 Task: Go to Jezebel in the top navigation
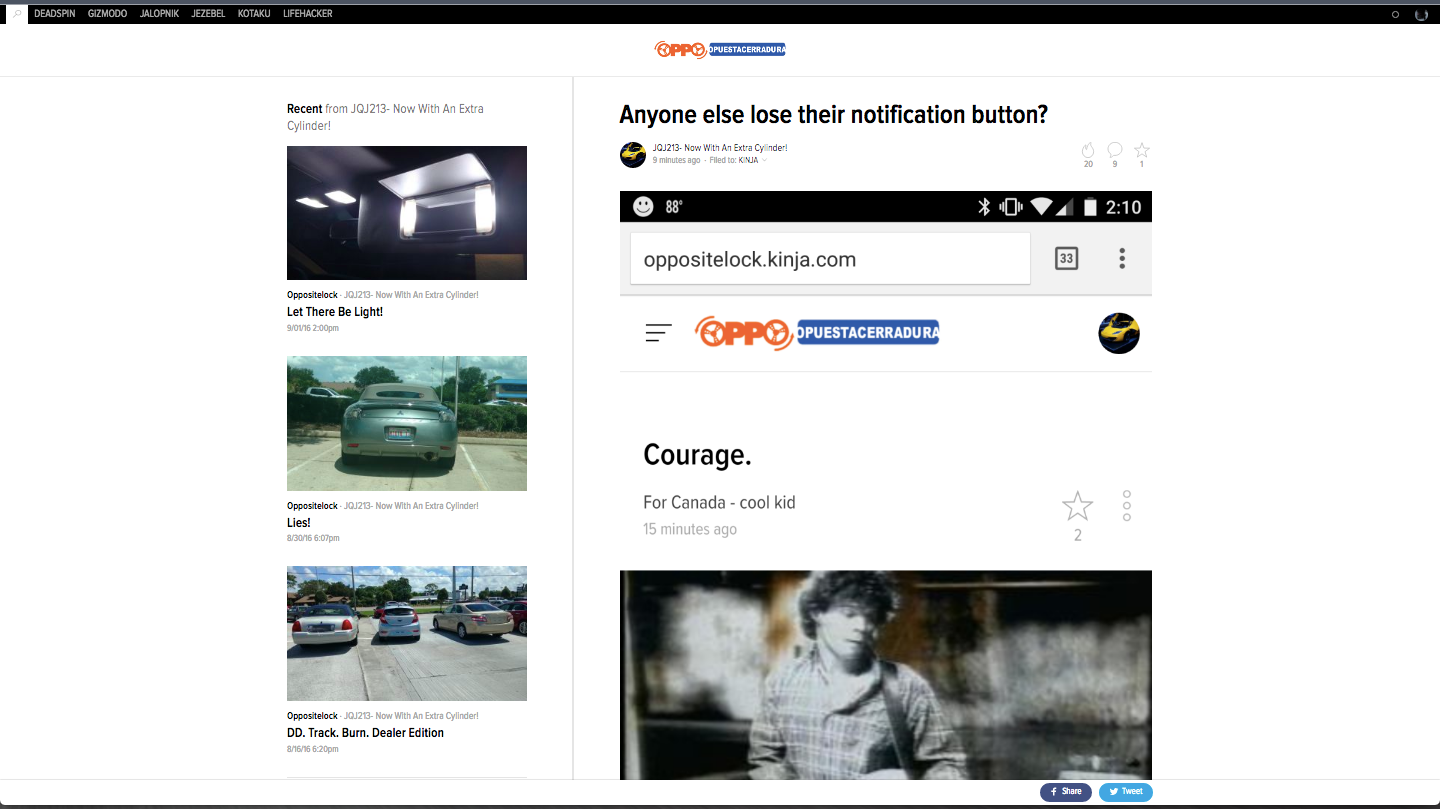coord(208,14)
